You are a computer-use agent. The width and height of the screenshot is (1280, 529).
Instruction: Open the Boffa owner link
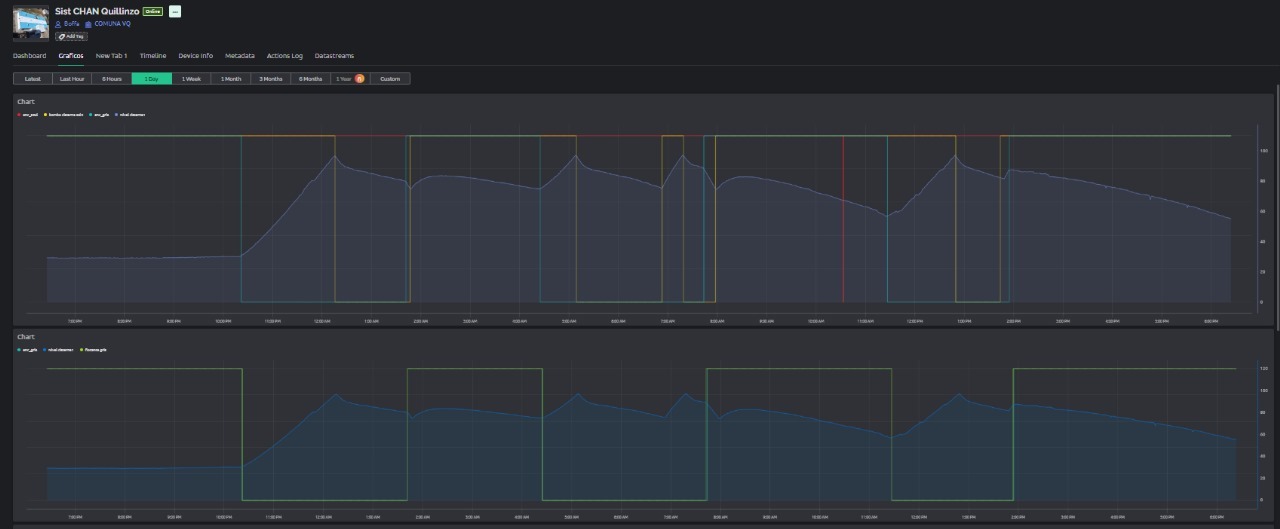click(x=71, y=23)
